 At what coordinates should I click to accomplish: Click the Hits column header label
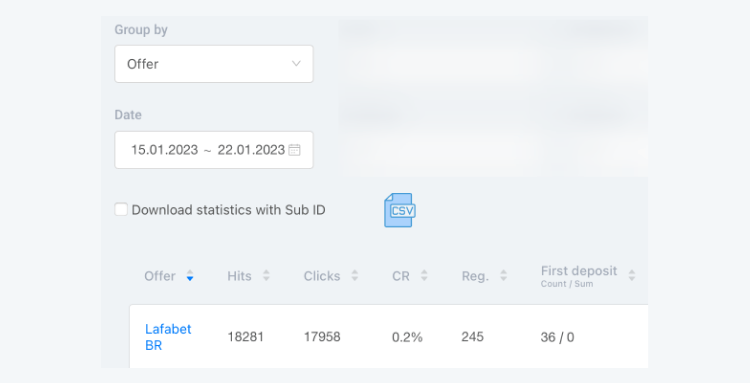(239, 276)
